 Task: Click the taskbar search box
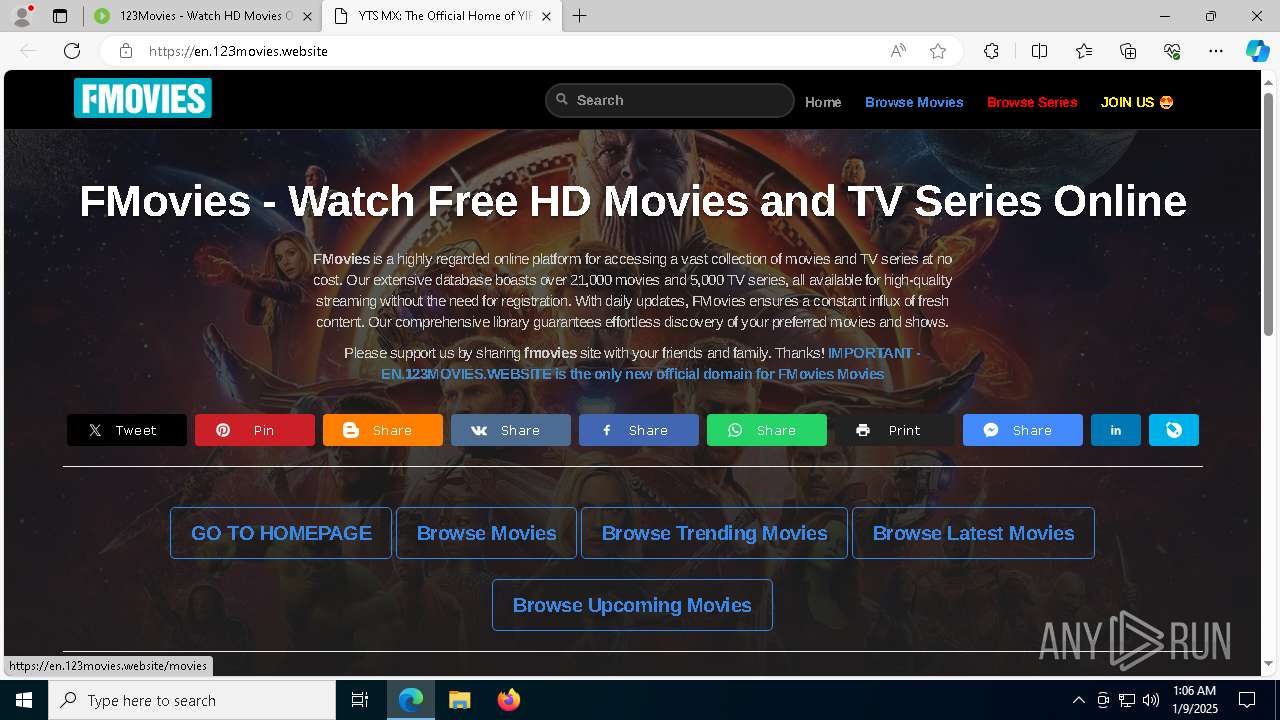click(192, 700)
